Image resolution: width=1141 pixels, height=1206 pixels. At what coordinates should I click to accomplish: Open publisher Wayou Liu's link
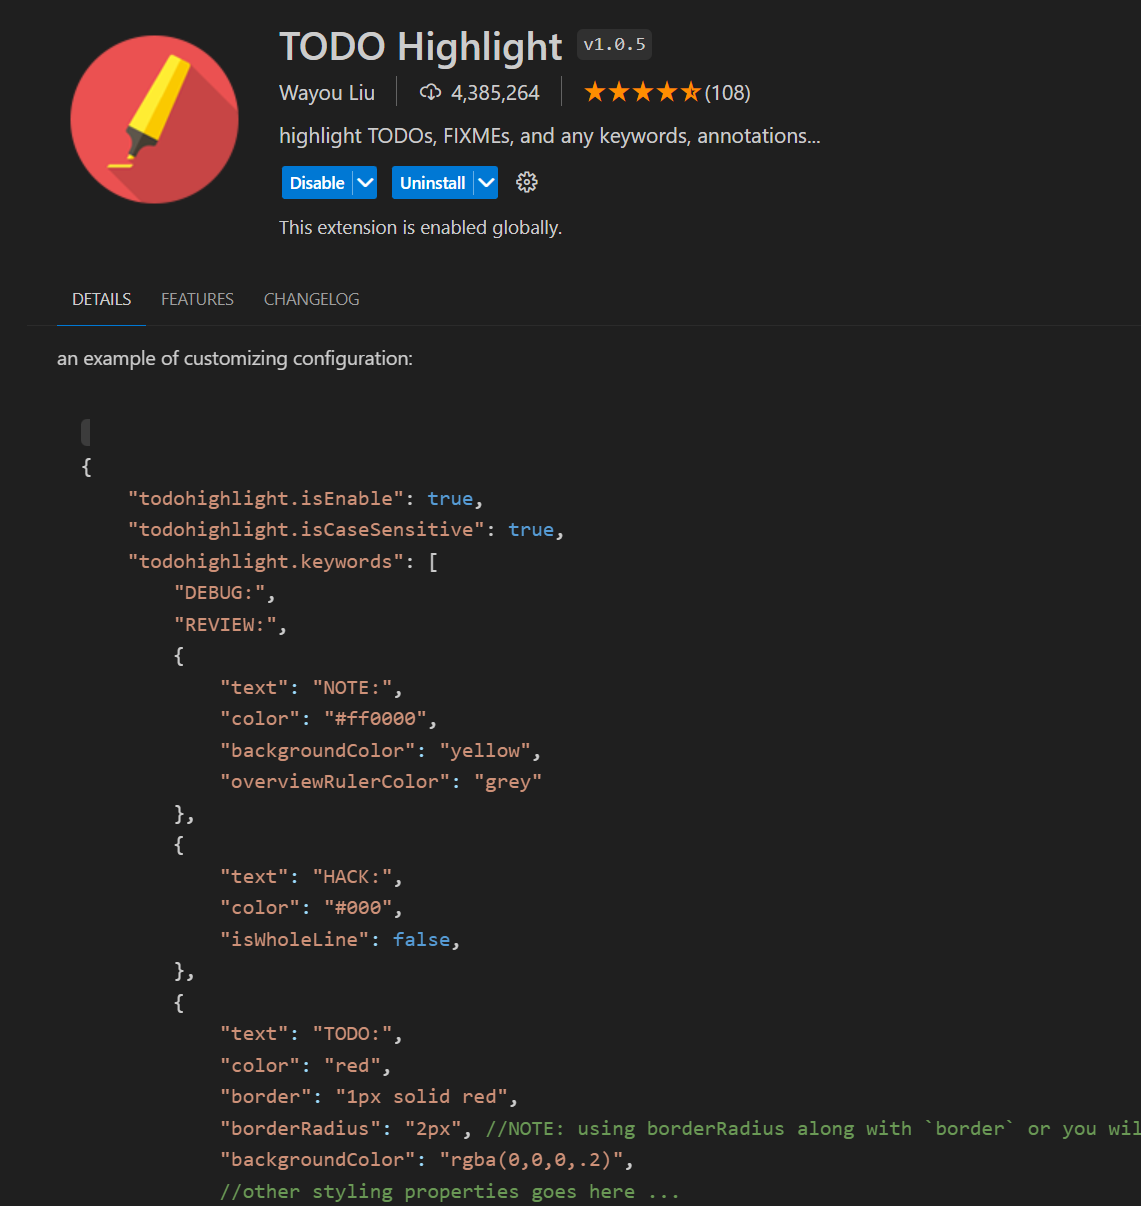tap(327, 93)
